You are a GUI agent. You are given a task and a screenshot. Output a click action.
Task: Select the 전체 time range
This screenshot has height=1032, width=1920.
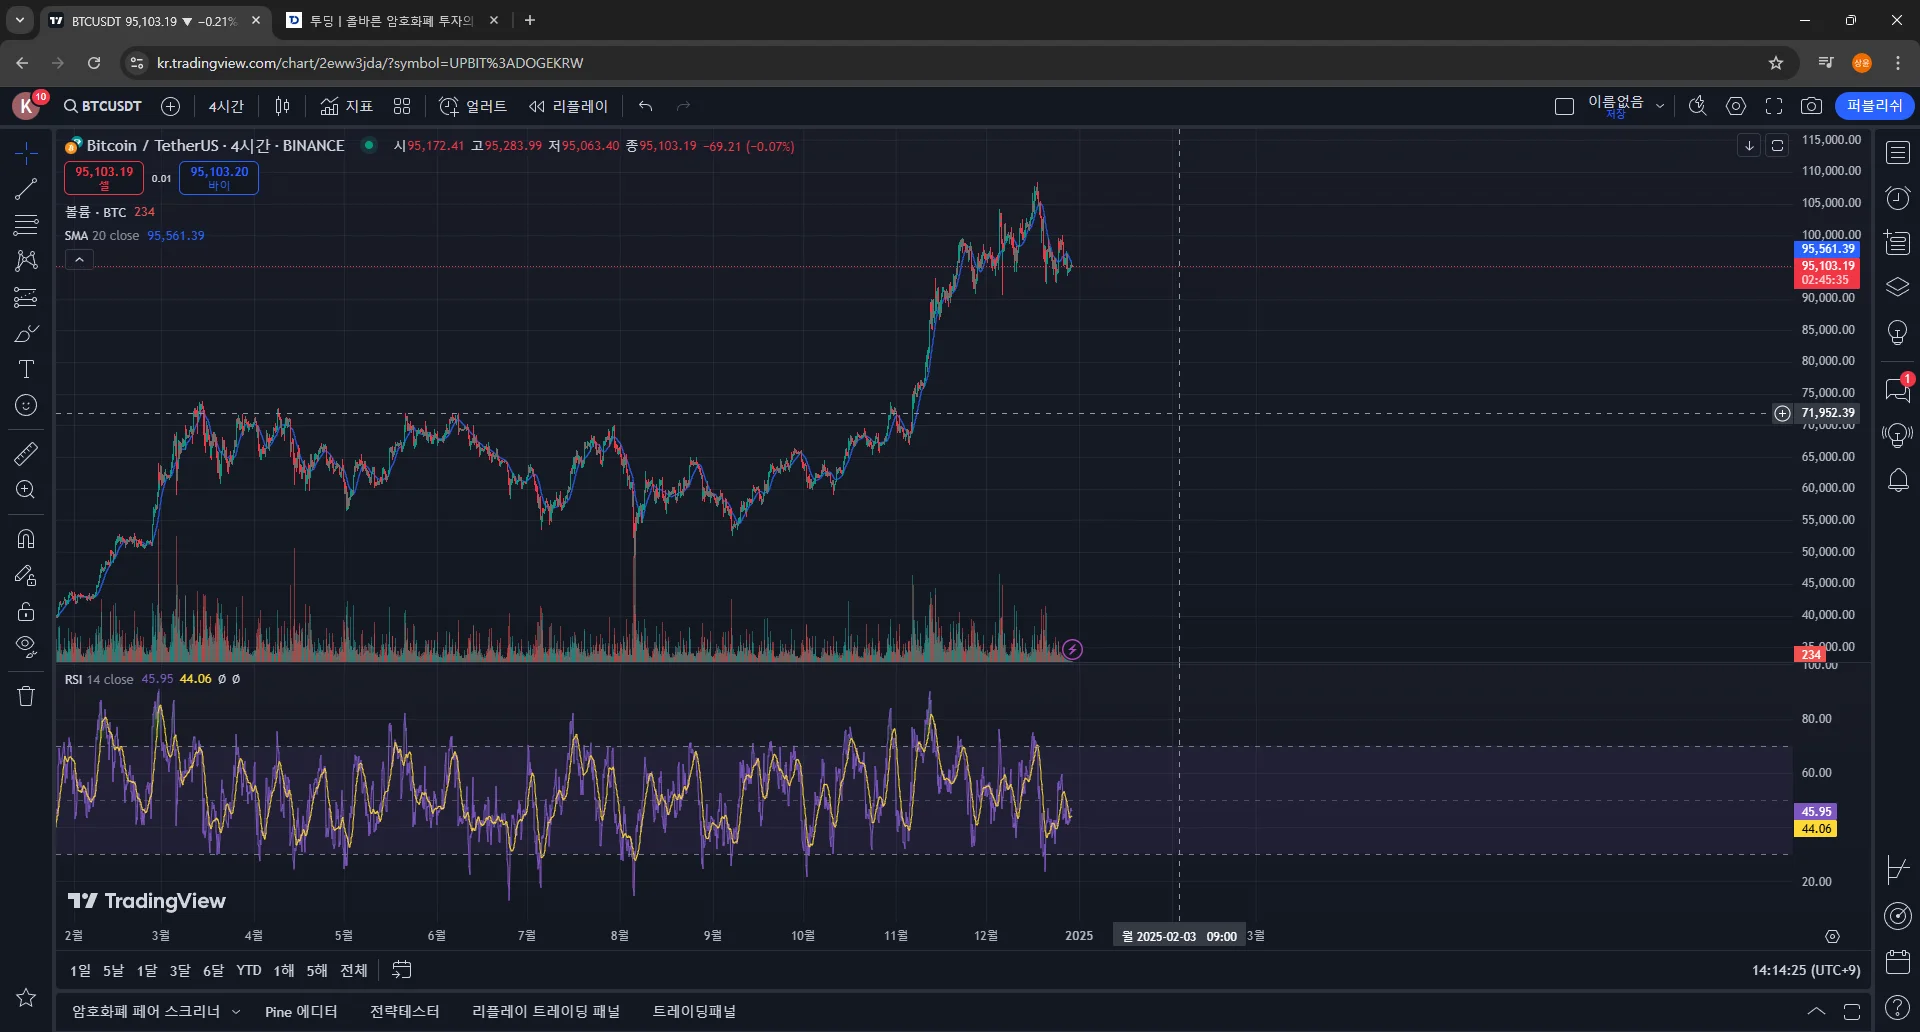[354, 971]
